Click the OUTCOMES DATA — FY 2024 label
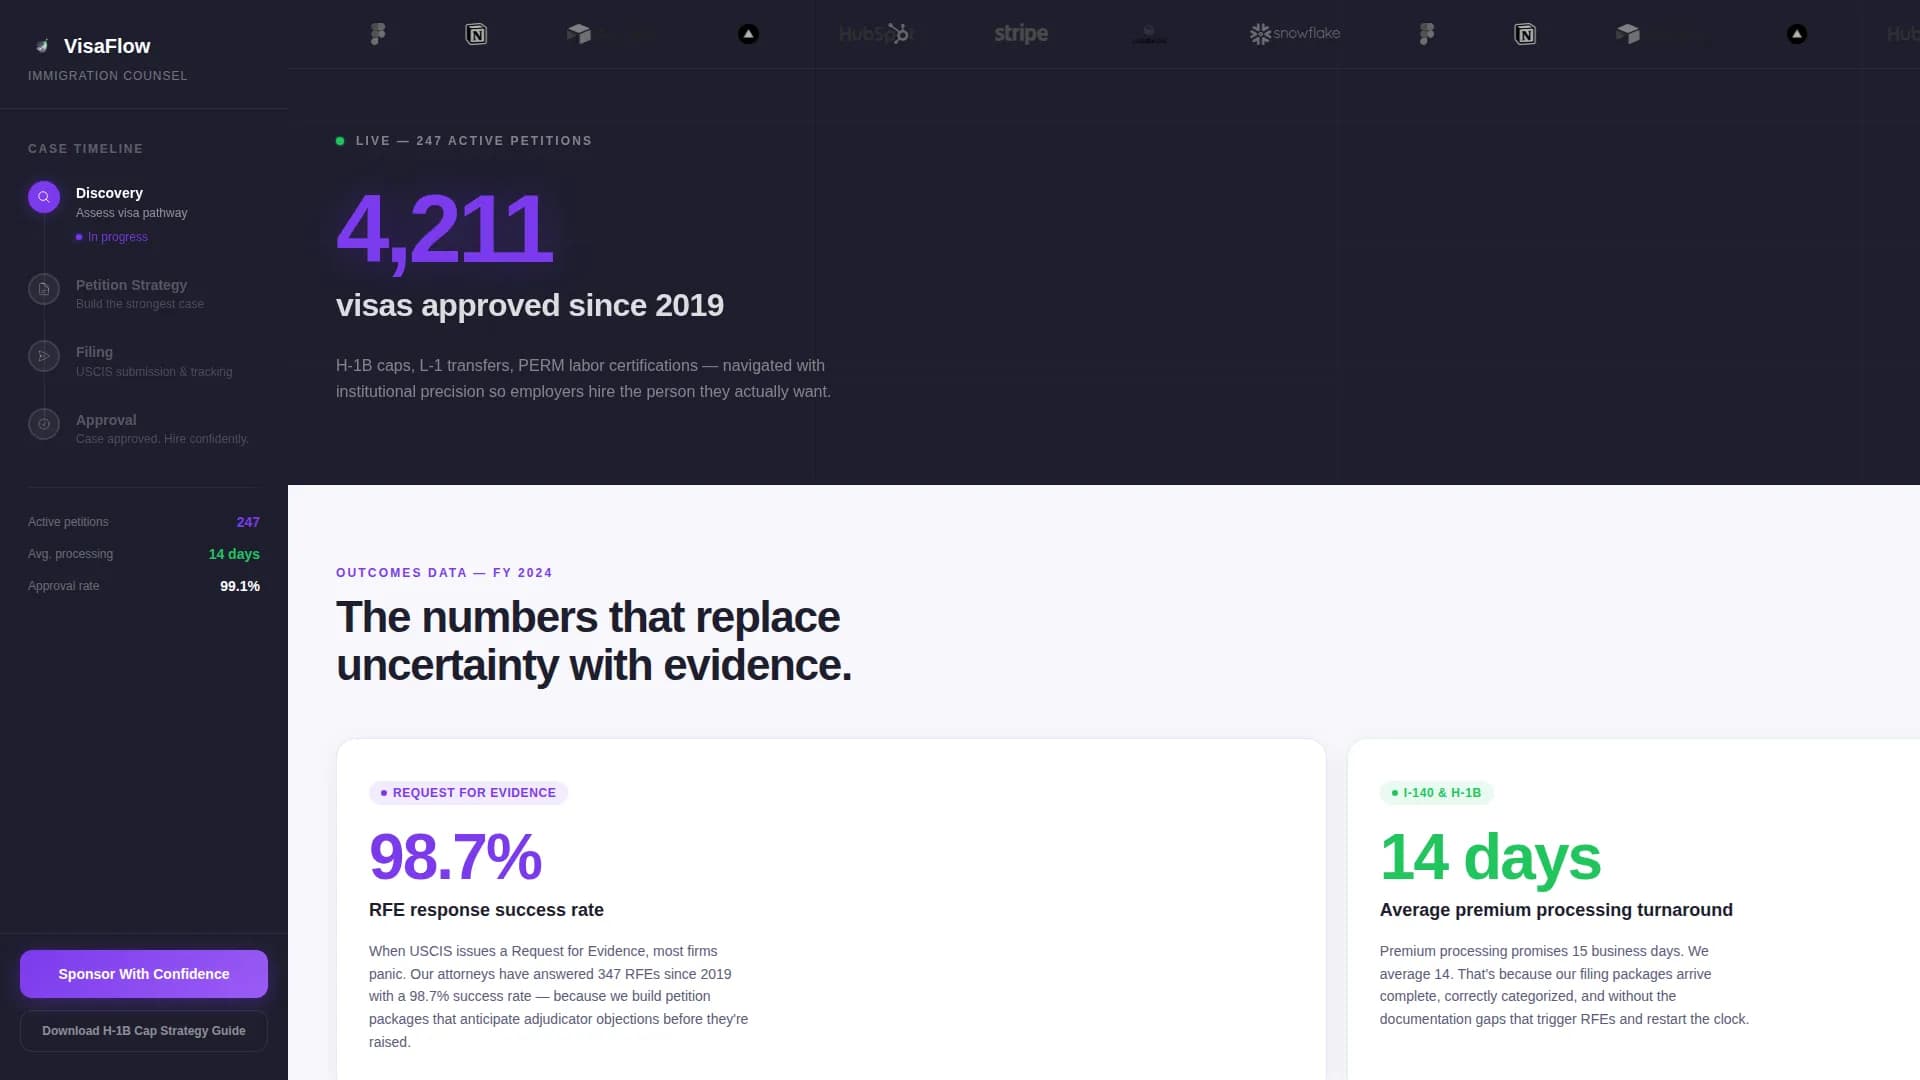This screenshot has width=1920, height=1080. tap(444, 573)
